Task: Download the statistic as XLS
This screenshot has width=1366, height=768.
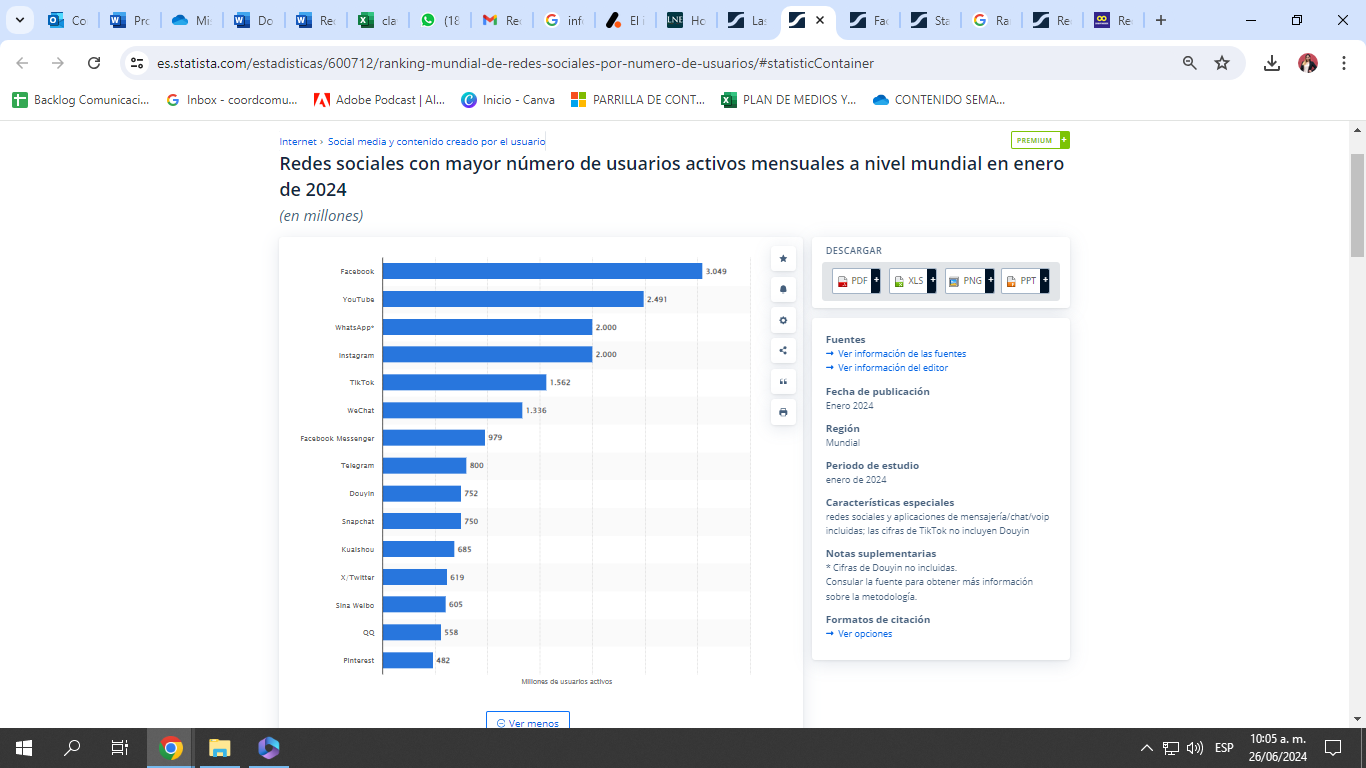Action: (x=913, y=281)
